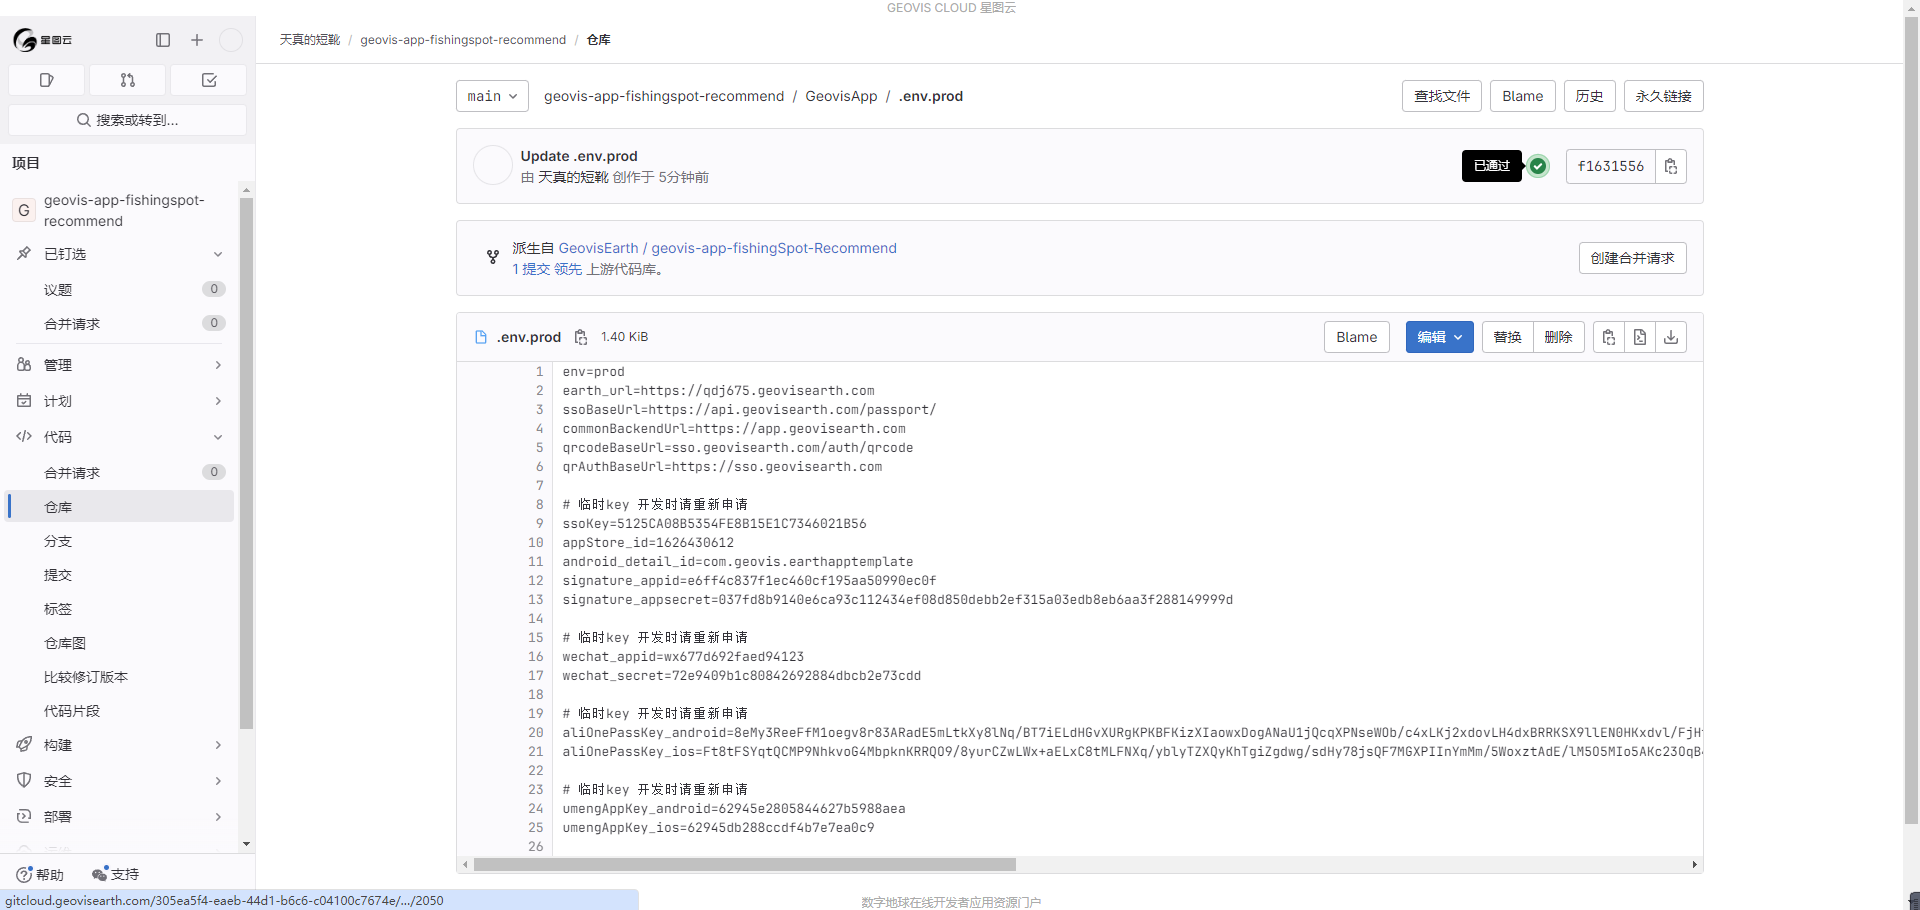This screenshot has height=910, width=1920.
Task: Click line number 20 link
Action: pos(535,733)
